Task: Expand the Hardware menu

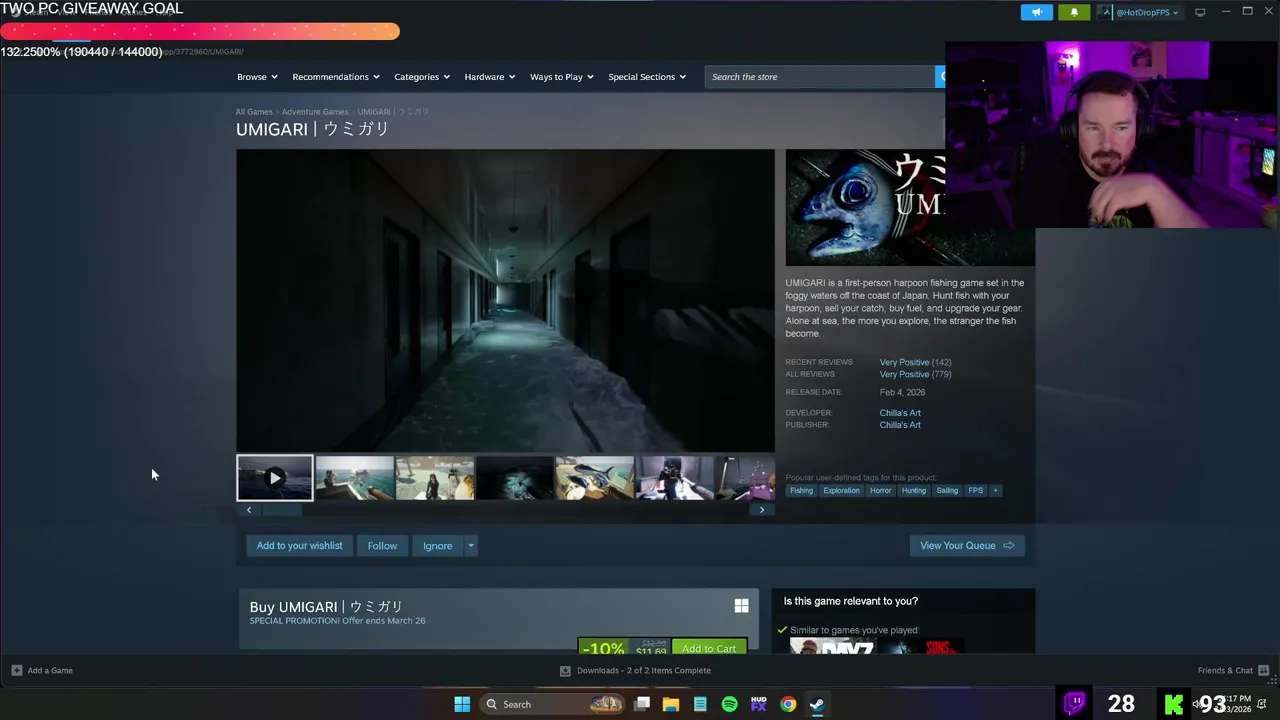Action: (x=490, y=77)
